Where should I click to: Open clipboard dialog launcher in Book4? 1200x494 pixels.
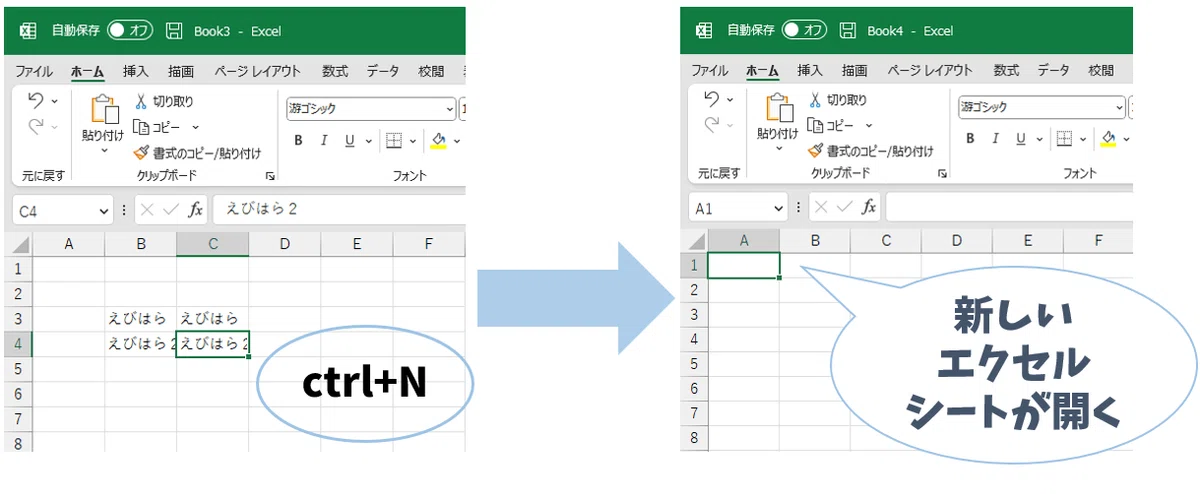[942, 174]
